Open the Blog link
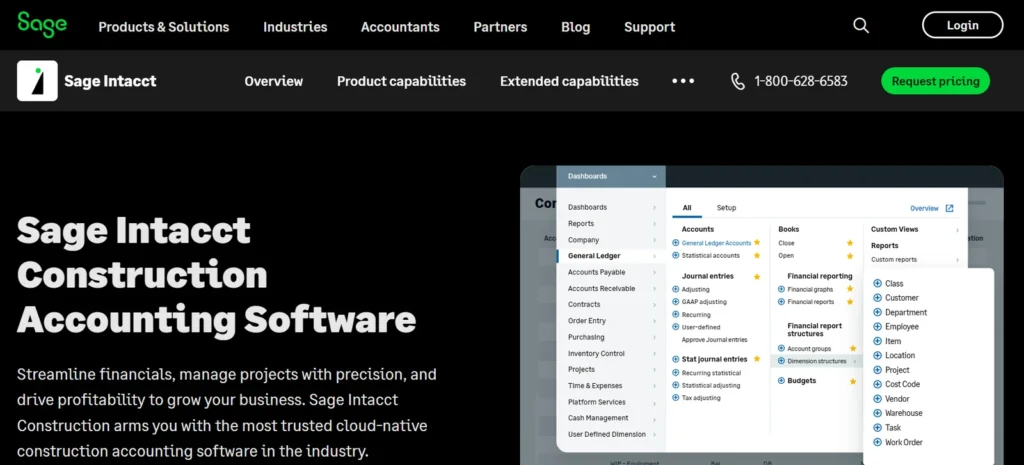The image size is (1024, 465). click(575, 27)
